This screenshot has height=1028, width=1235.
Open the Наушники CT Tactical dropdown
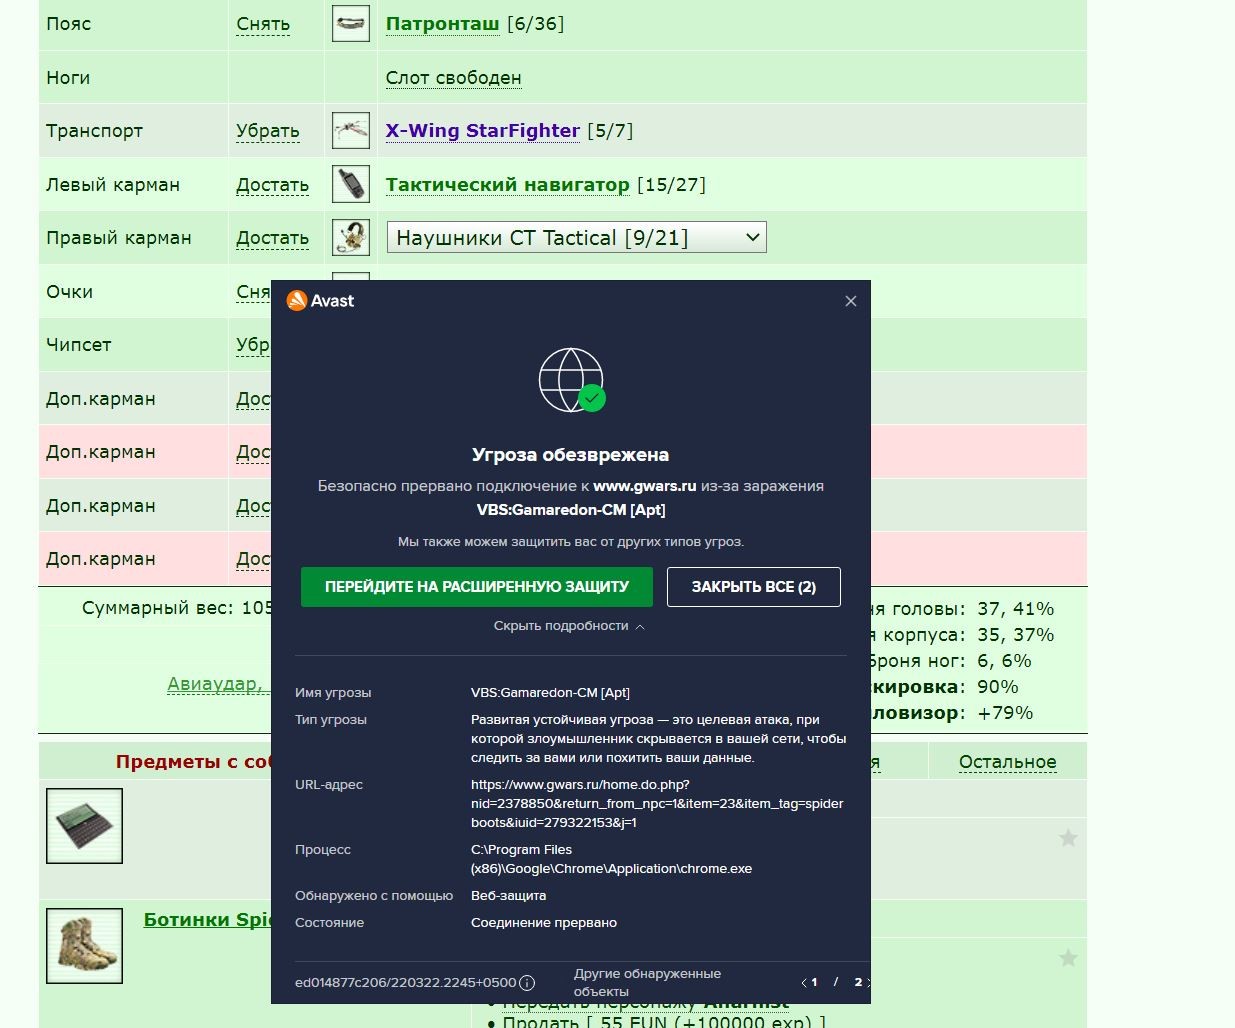click(576, 237)
